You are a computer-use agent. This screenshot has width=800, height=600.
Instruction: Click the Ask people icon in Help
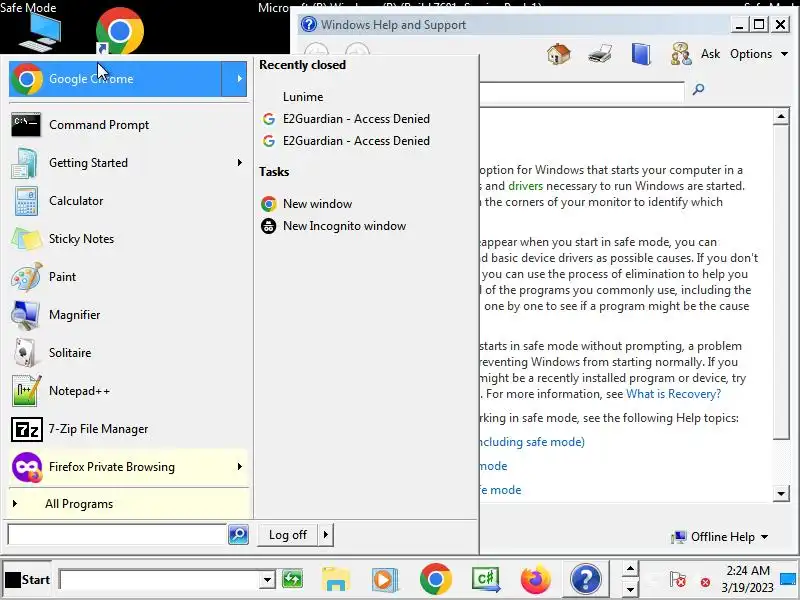[x=681, y=54]
